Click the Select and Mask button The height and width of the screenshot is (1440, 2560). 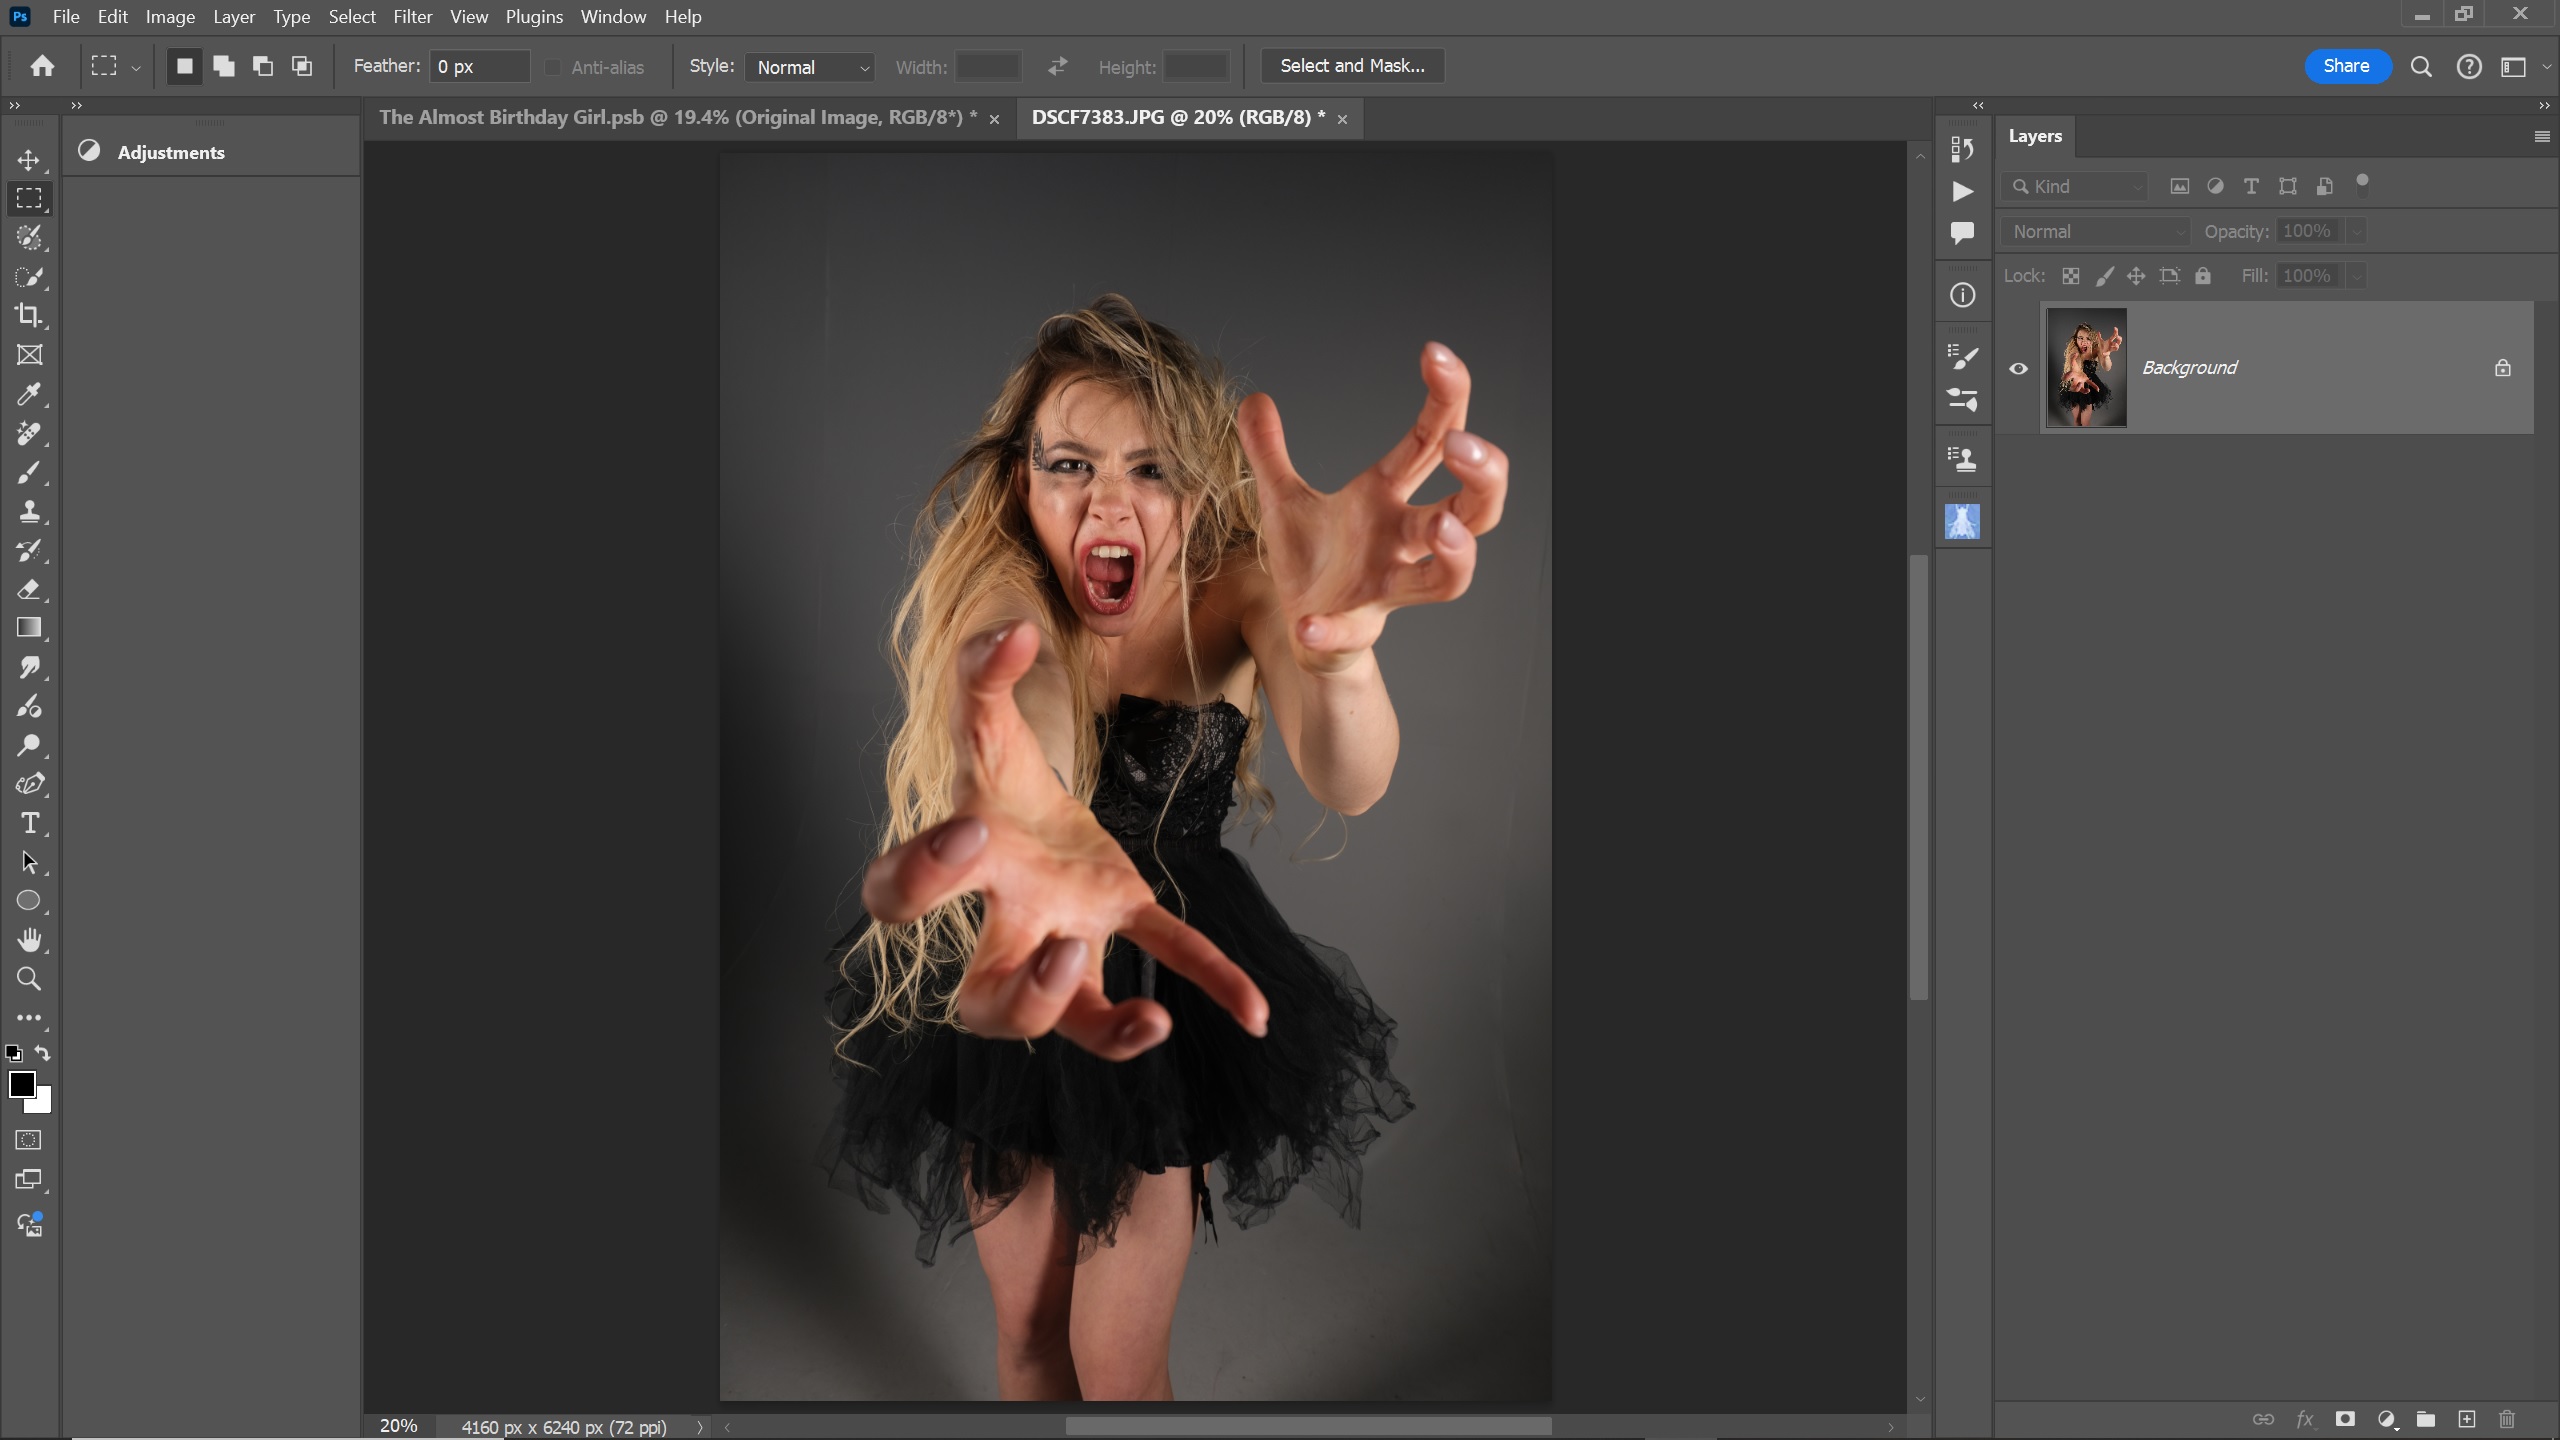[1352, 66]
